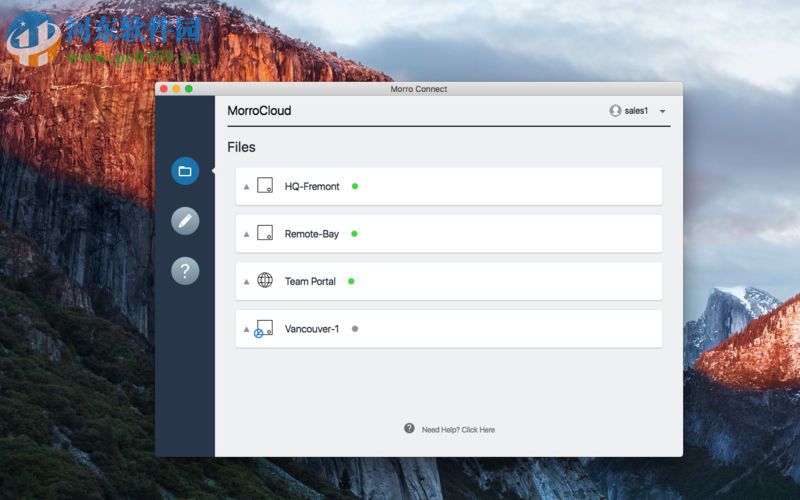800x500 pixels.
Task: Close the Morro Connect window
Action: click(x=164, y=89)
